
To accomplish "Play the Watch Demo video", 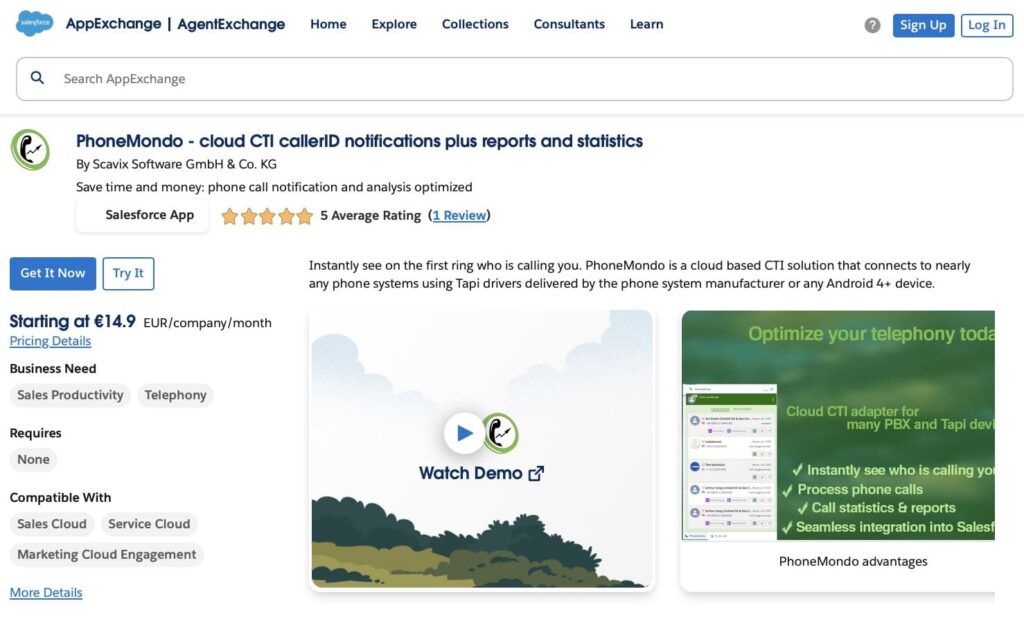I will [x=464, y=433].
